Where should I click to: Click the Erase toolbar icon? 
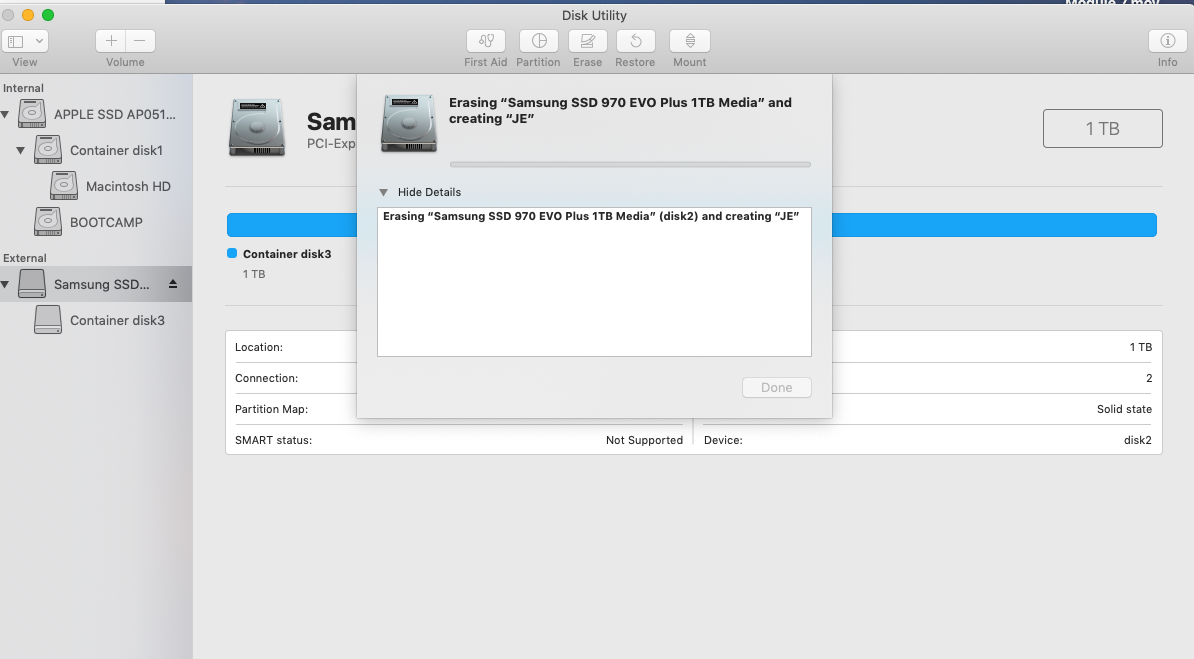pos(587,41)
